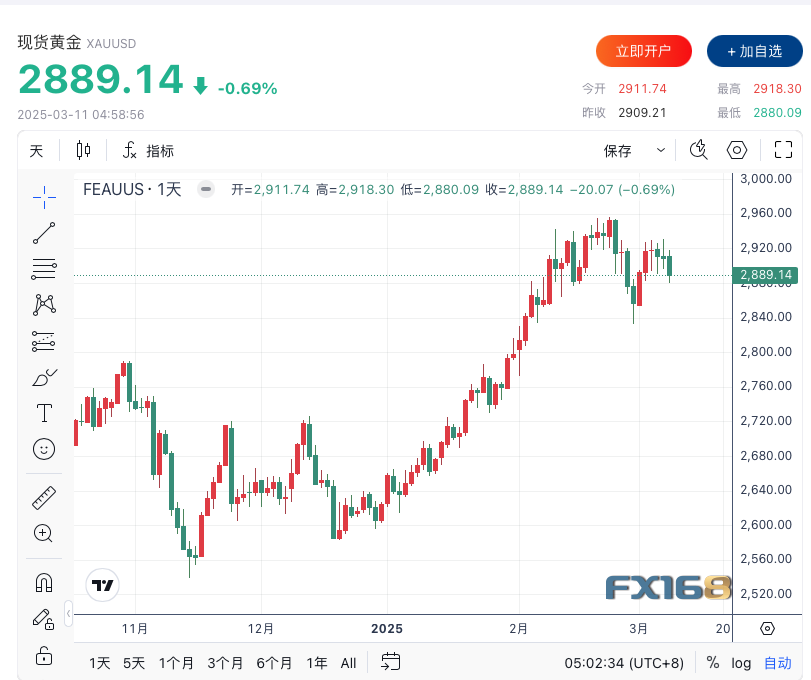Click the 立即开户 open account button
811x680 pixels.
[643, 51]
